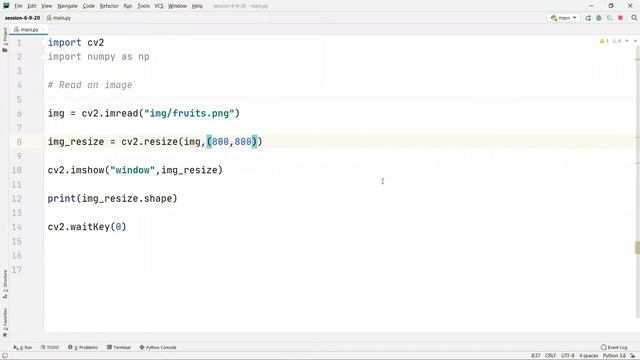The image size is (640, 360).
Task: Click the yellow warning inspection indicator
Action: (x=604, y=41)
